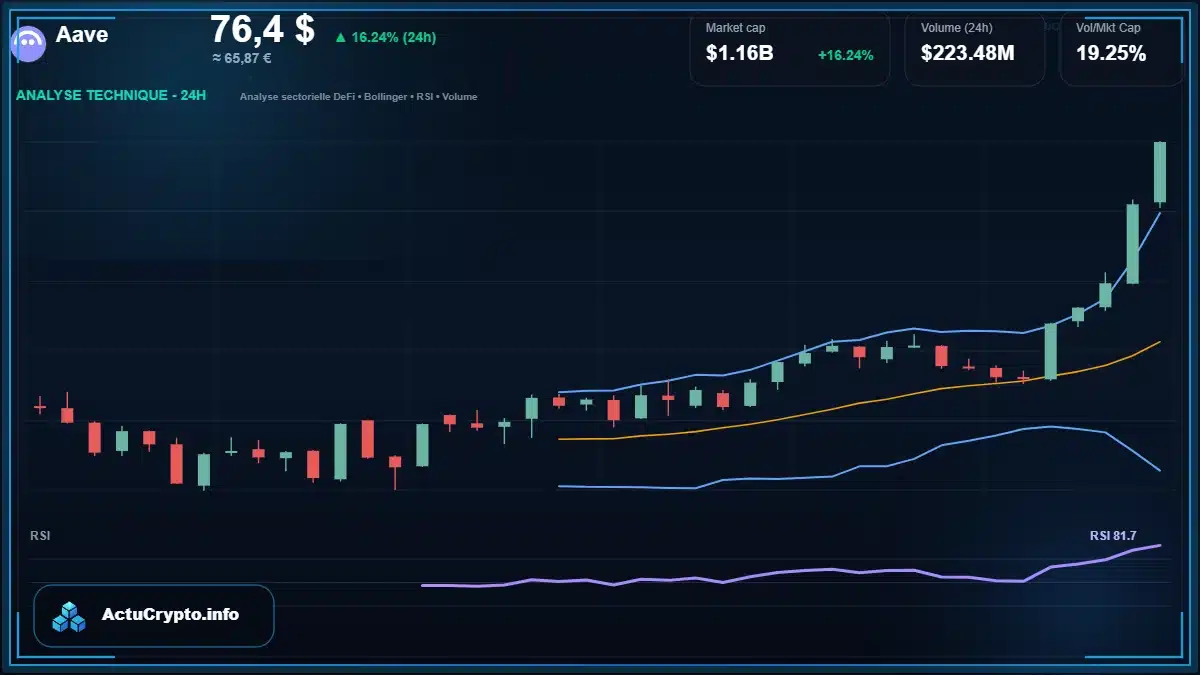The width and height of the screenshot is (1200, 675).
Task: Click the RSI 81.7 reading
Action: coord(1113,536)
